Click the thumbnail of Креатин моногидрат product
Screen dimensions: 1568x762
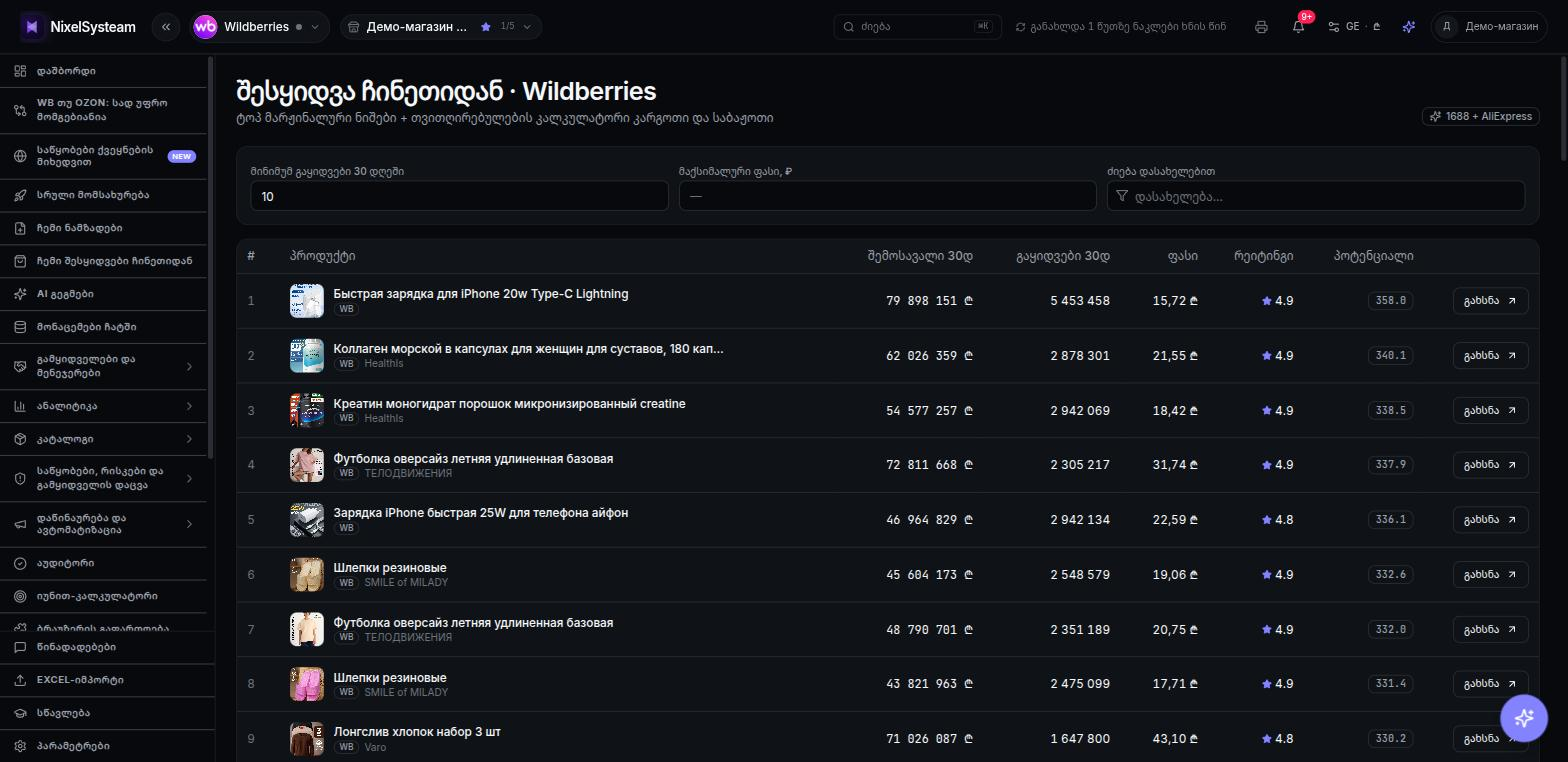[x=307, y=411]
